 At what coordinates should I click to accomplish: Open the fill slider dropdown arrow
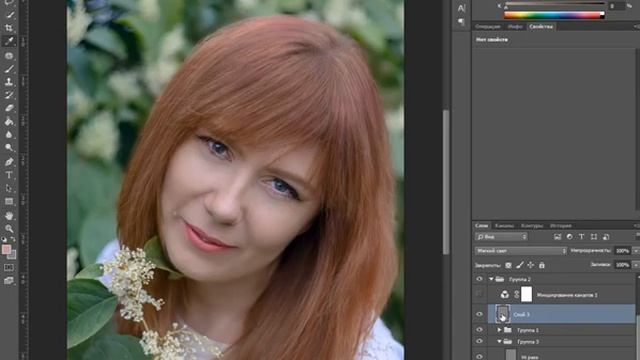coord(635,265)
